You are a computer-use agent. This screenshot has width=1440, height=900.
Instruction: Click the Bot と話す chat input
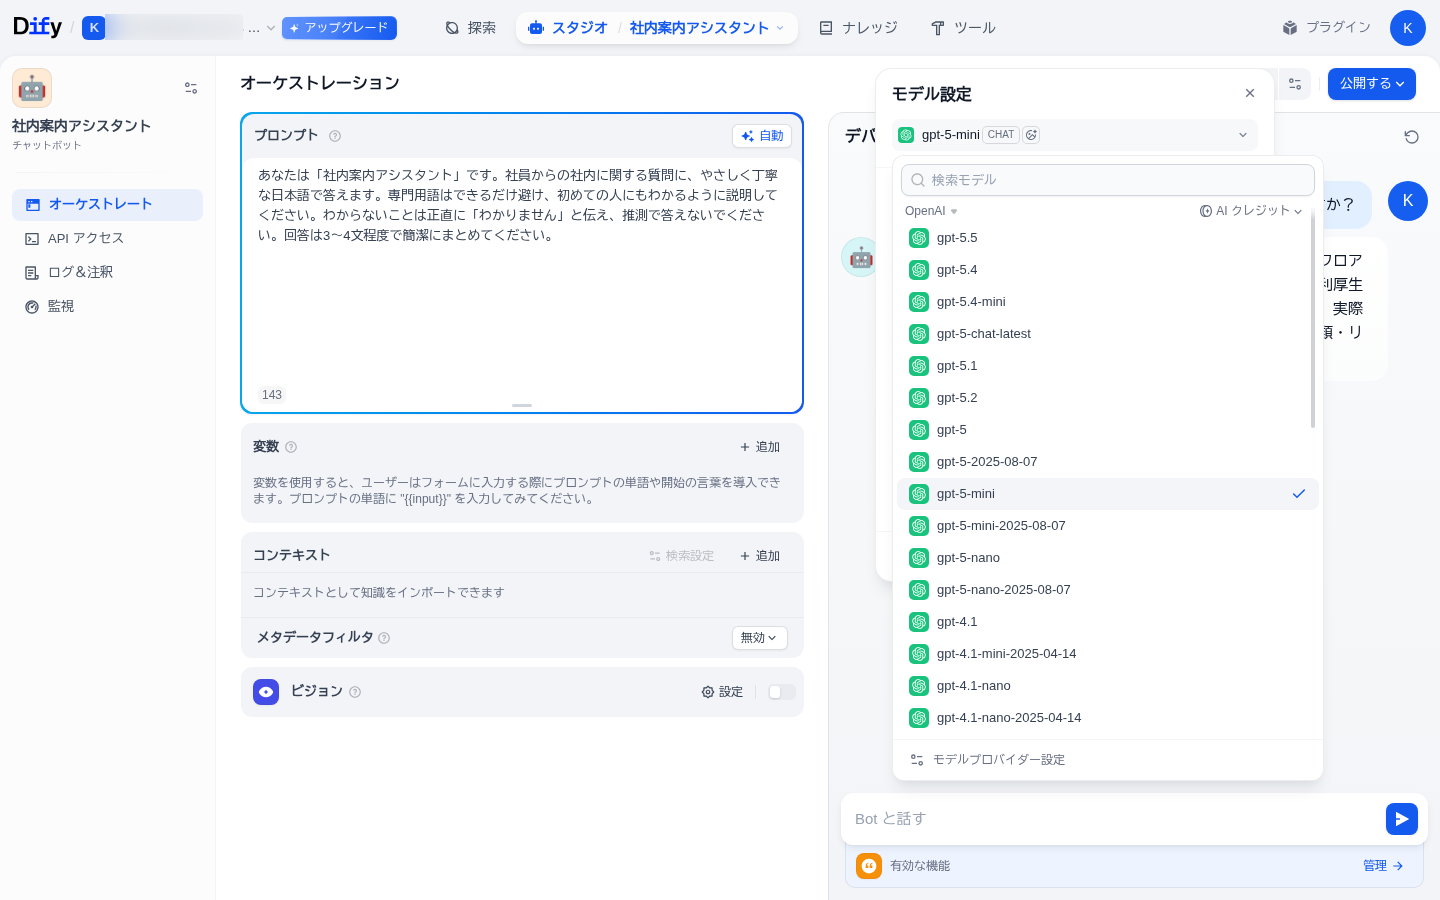click(1113, 819)
